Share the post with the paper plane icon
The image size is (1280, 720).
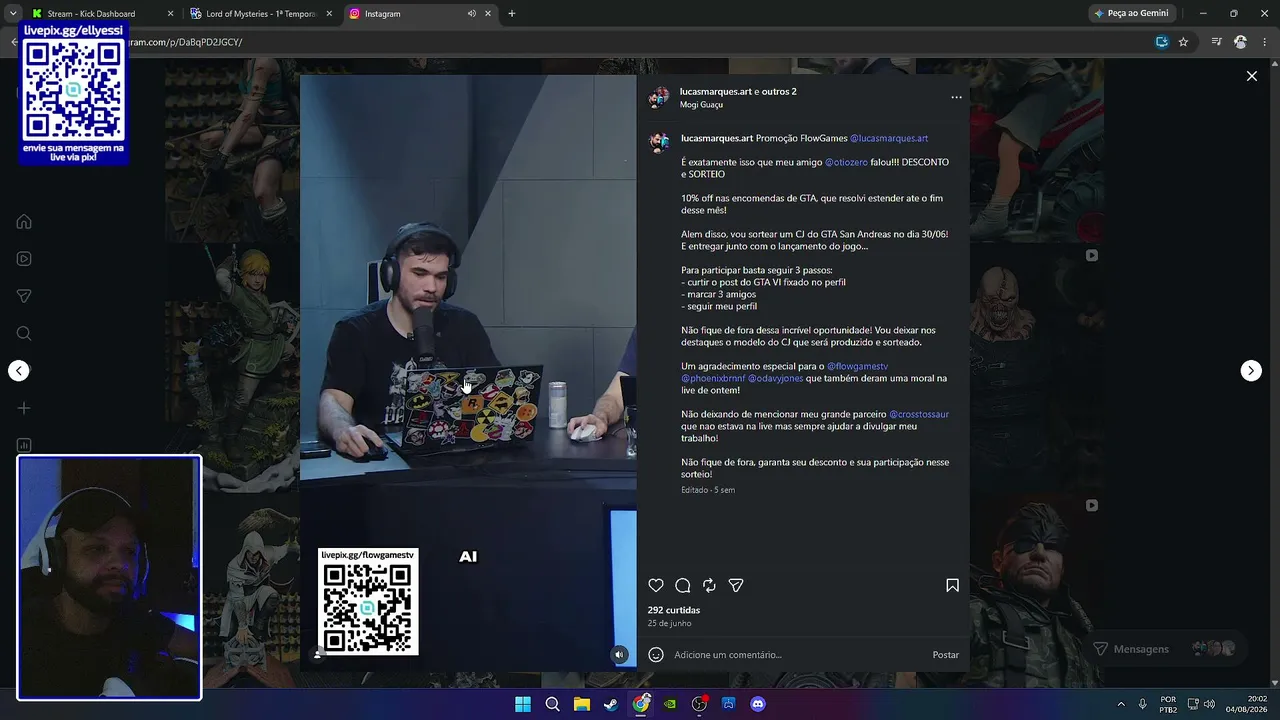click(736, 586)
